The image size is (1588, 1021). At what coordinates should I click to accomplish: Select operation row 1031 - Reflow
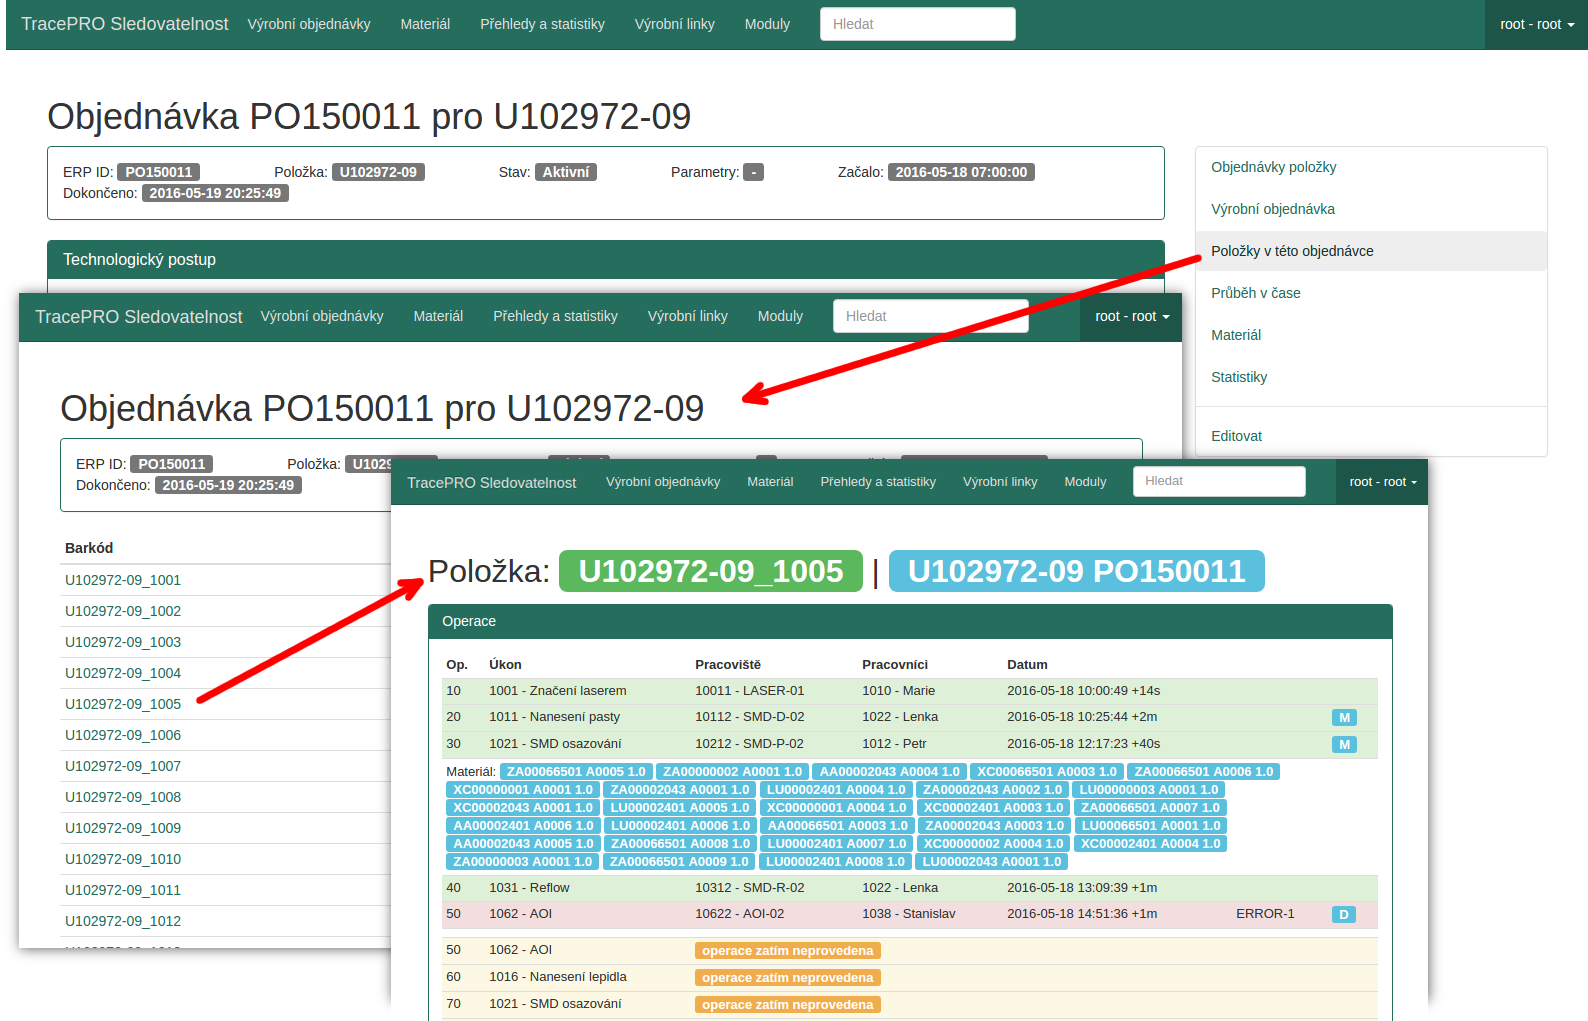pos(910,888)
